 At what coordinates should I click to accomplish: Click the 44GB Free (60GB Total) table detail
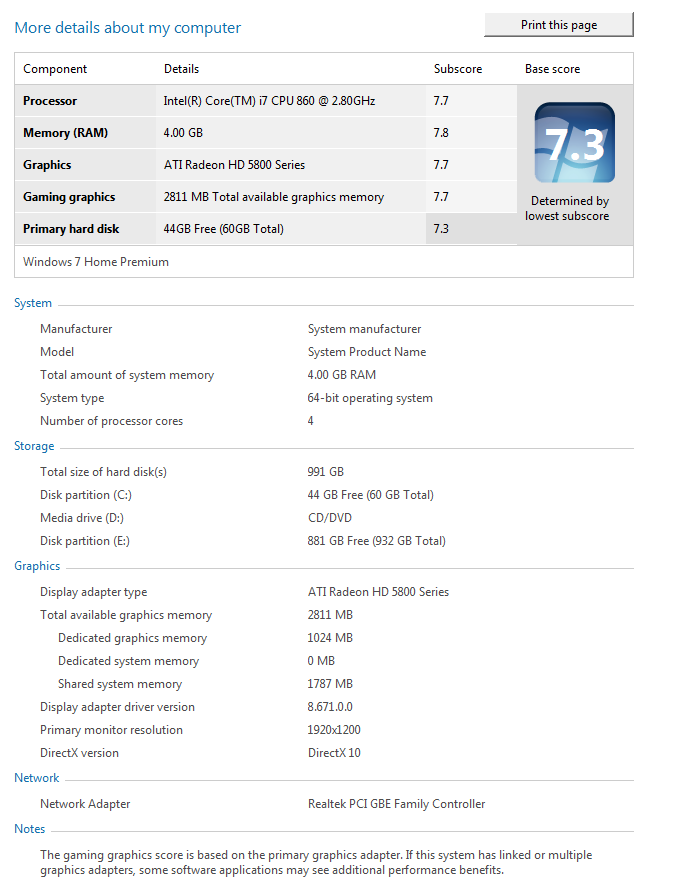(223, 228)
